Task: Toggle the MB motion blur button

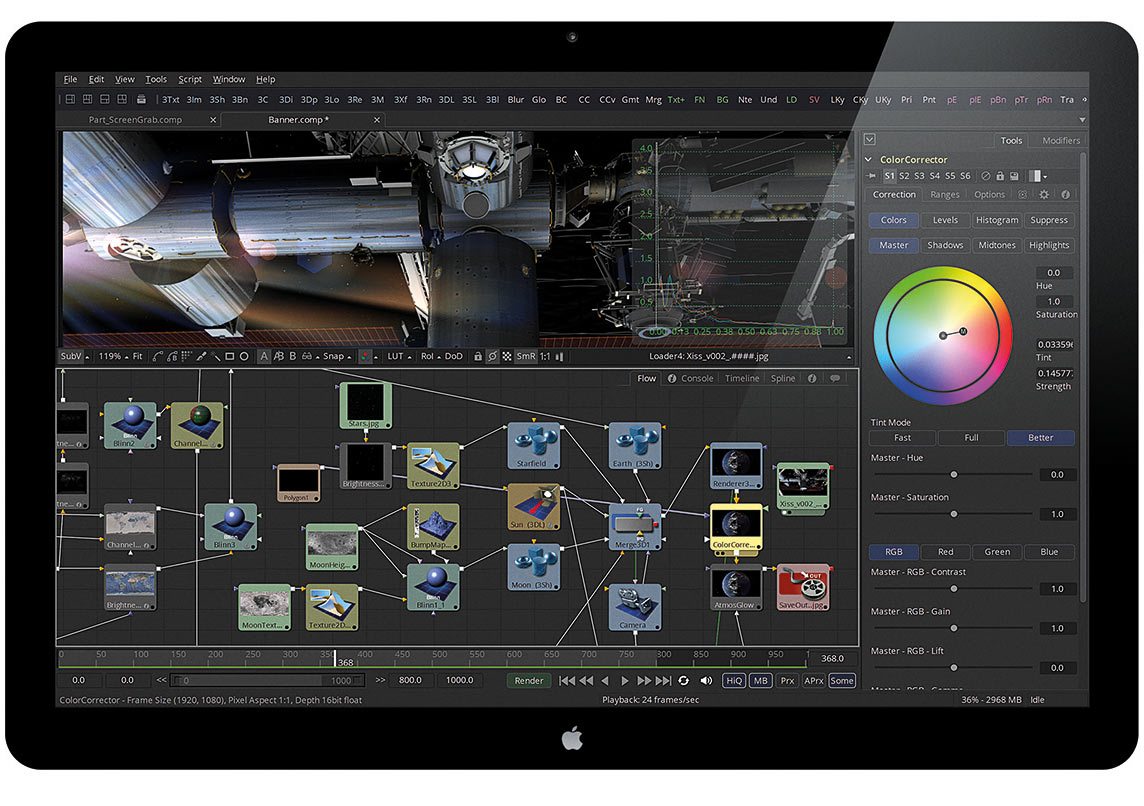Action: [761, 681]
